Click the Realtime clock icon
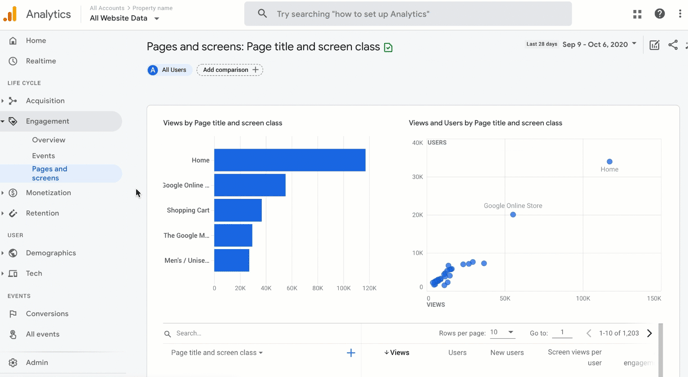The width and height of the screenshot is (688, 377). coord(13,61)
